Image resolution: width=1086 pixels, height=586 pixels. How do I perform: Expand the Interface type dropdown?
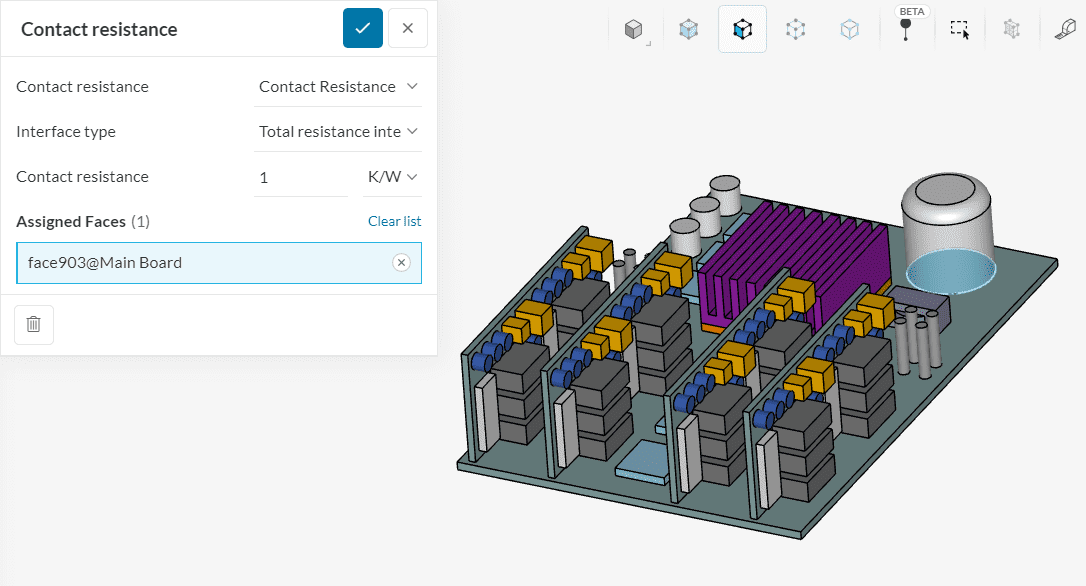pos(338,132)
